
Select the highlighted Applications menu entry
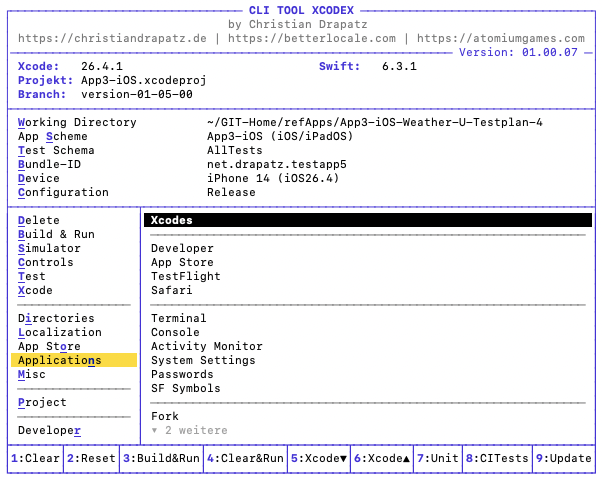(74, 360)
